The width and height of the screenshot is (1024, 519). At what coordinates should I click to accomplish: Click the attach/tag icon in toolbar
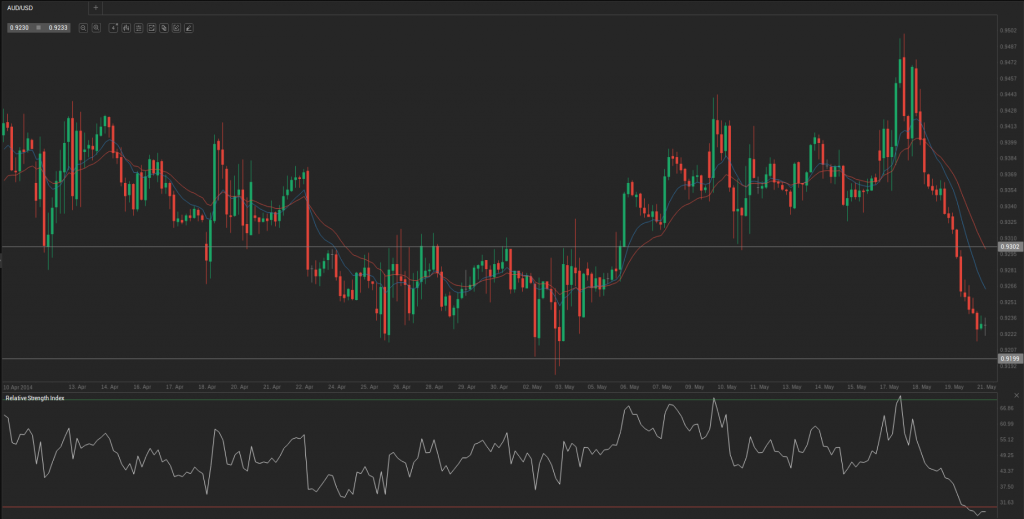tap(163, 28)
